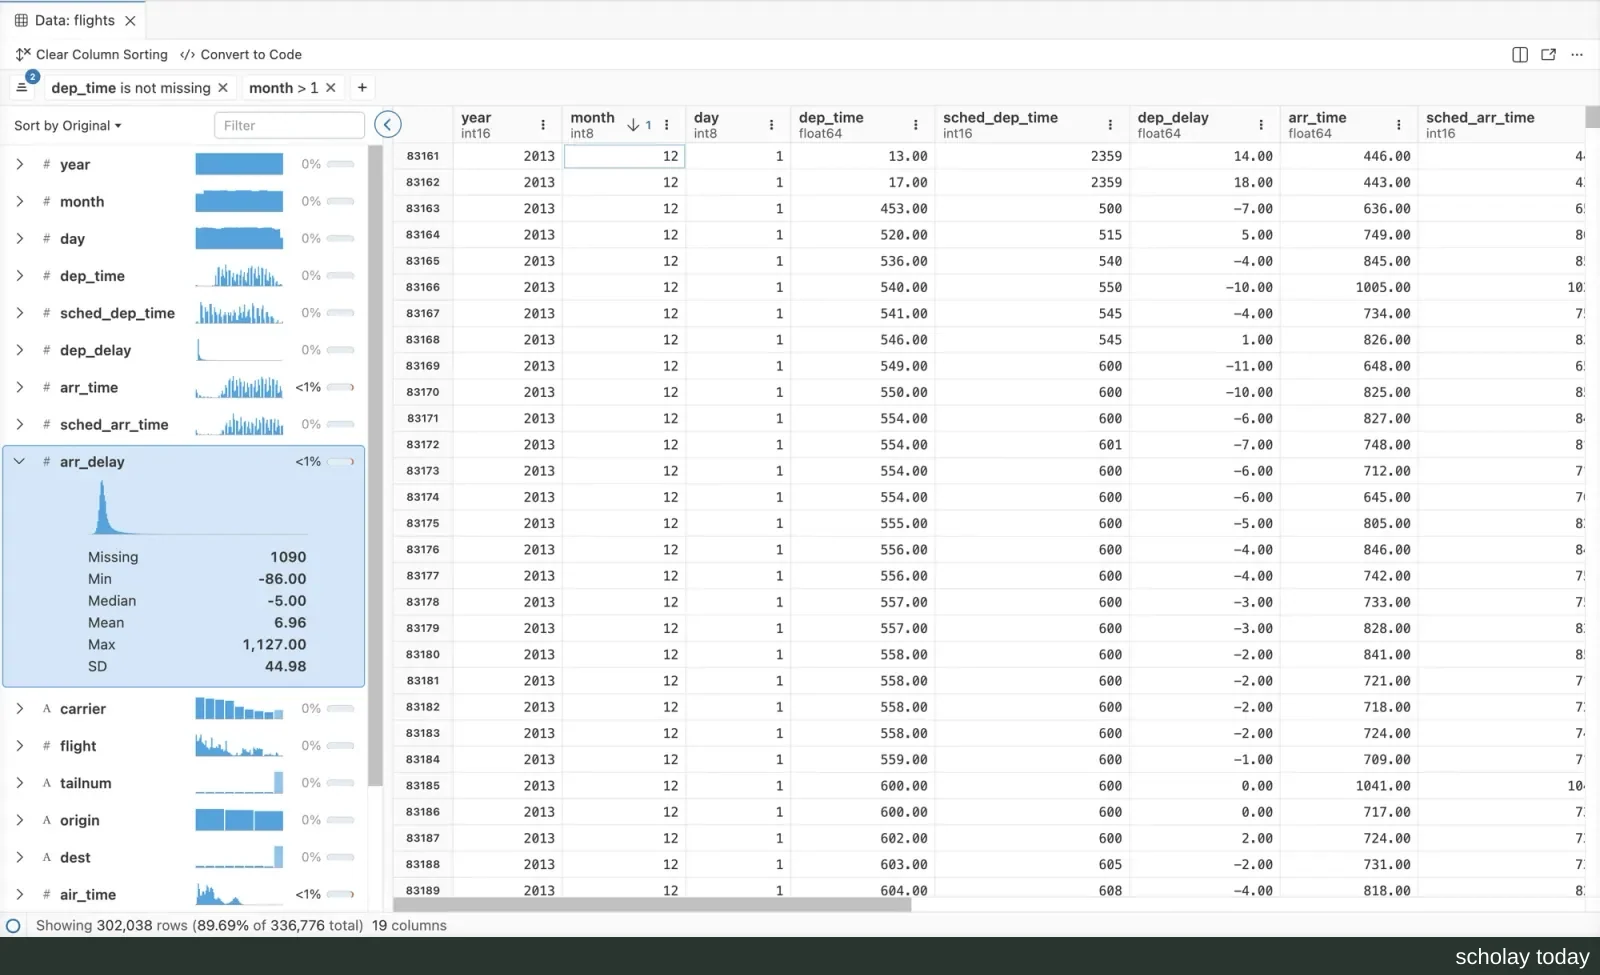Screen dimensions: 1600x975
Task: Click the horizontal scrollbar of the data grid
Action: tap(652, 904)
